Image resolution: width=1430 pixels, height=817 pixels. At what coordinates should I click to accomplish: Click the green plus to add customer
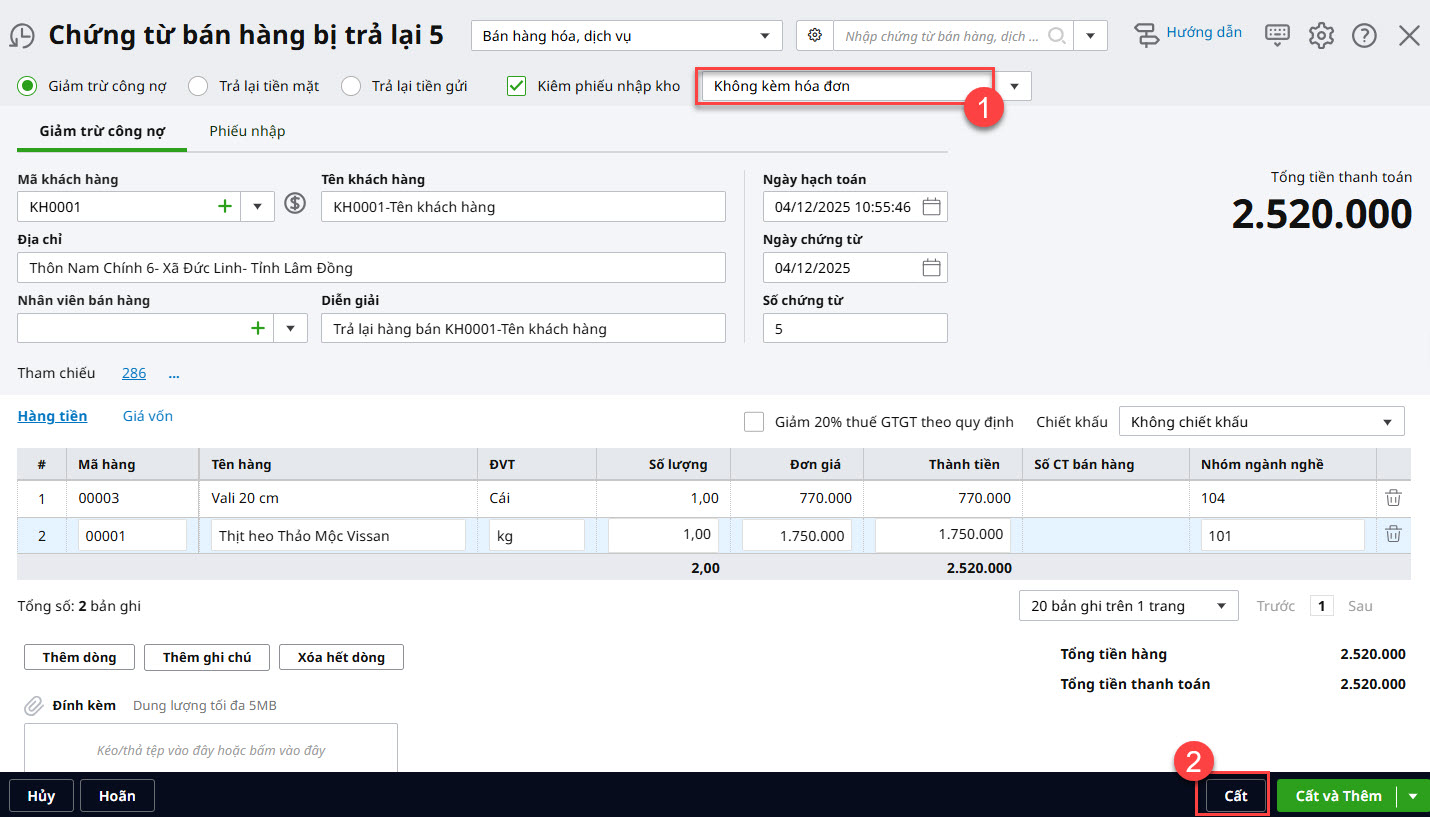(x=225, y=207)
